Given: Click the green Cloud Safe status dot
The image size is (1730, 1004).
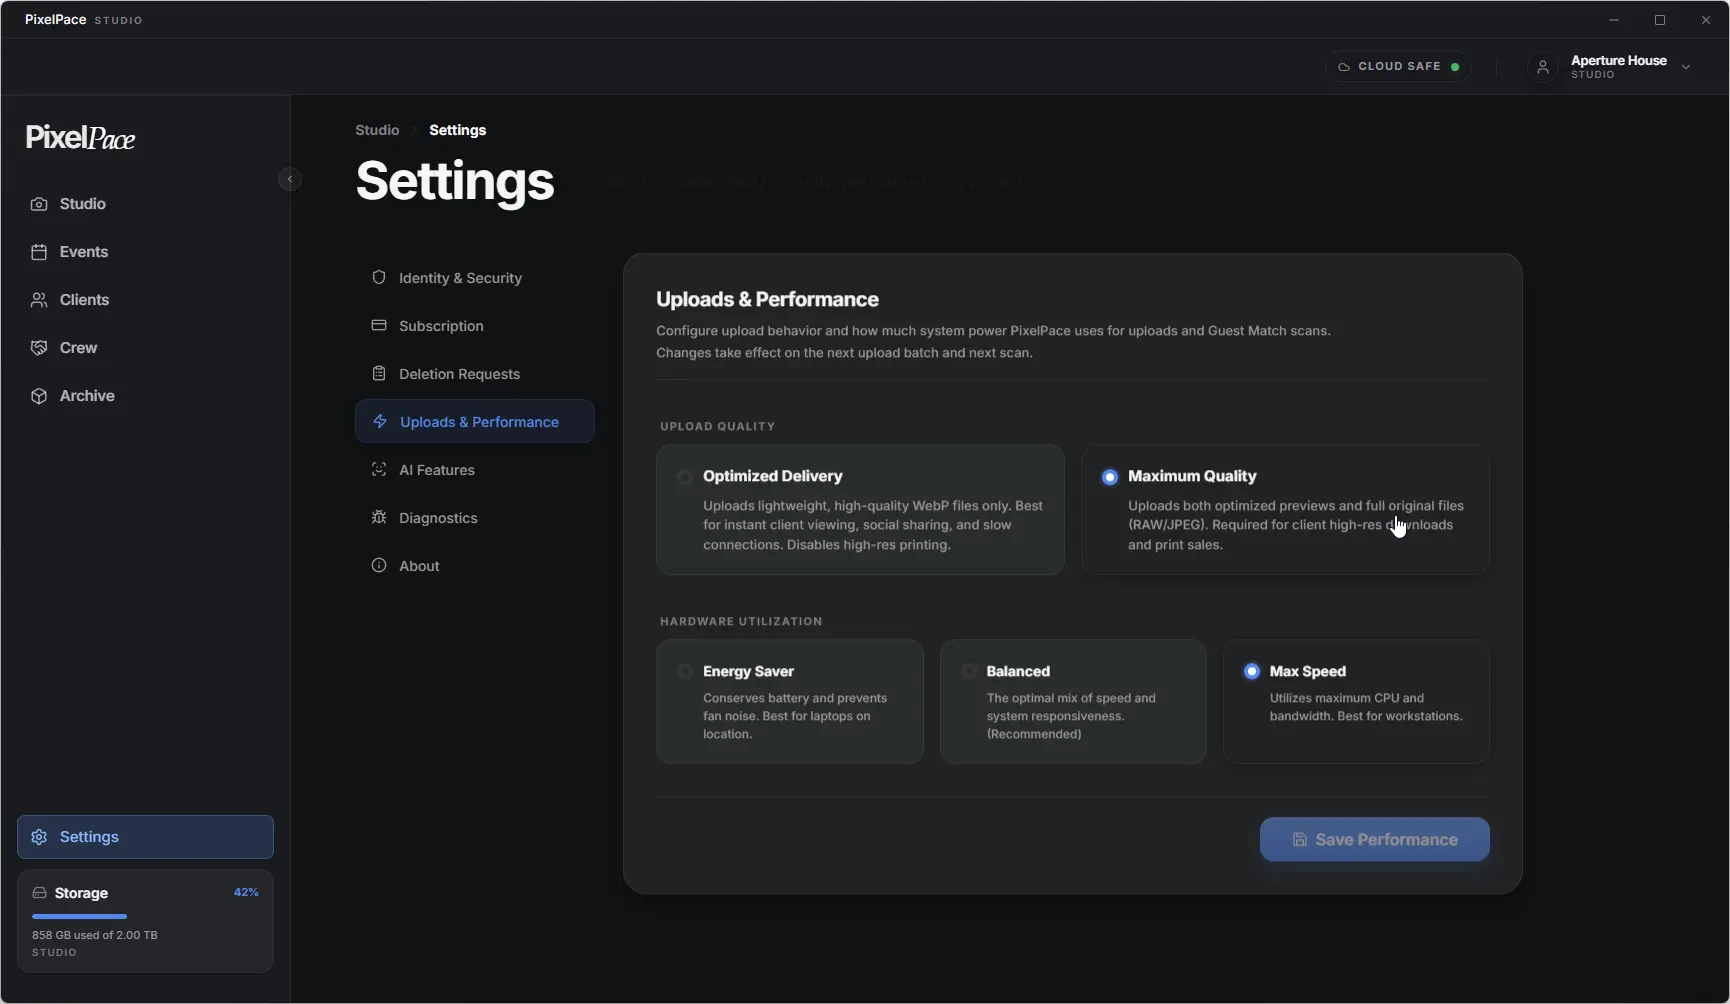Looking at the screenshot, I should pyautogui.click(x=1455, y=67).
